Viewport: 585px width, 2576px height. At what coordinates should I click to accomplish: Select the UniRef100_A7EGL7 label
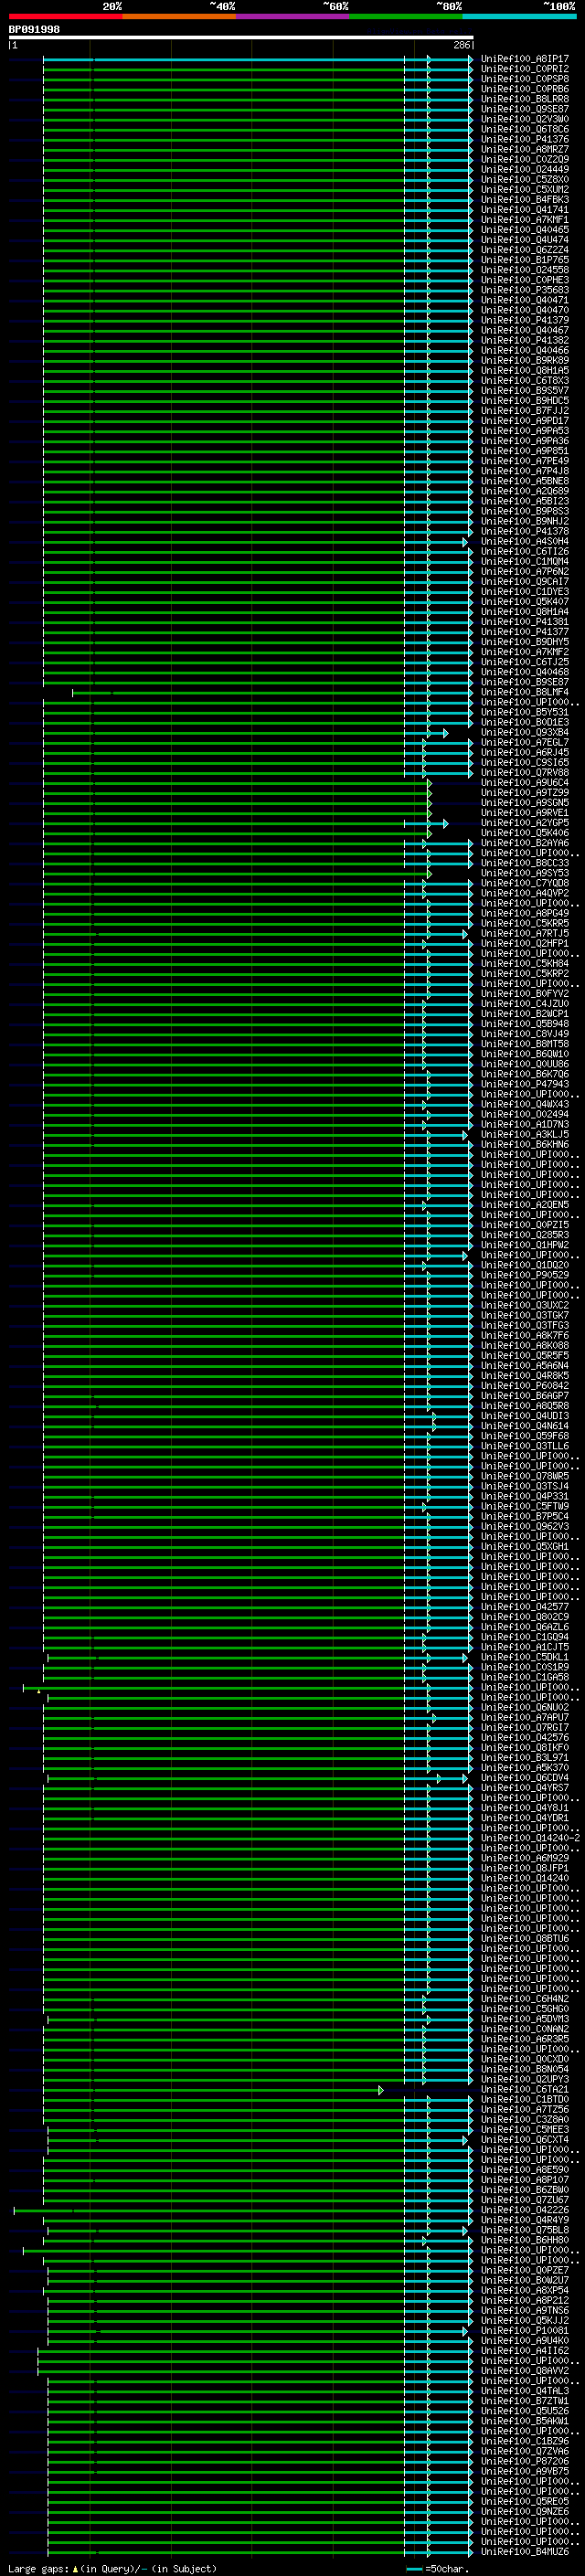[x=524, y=742]
